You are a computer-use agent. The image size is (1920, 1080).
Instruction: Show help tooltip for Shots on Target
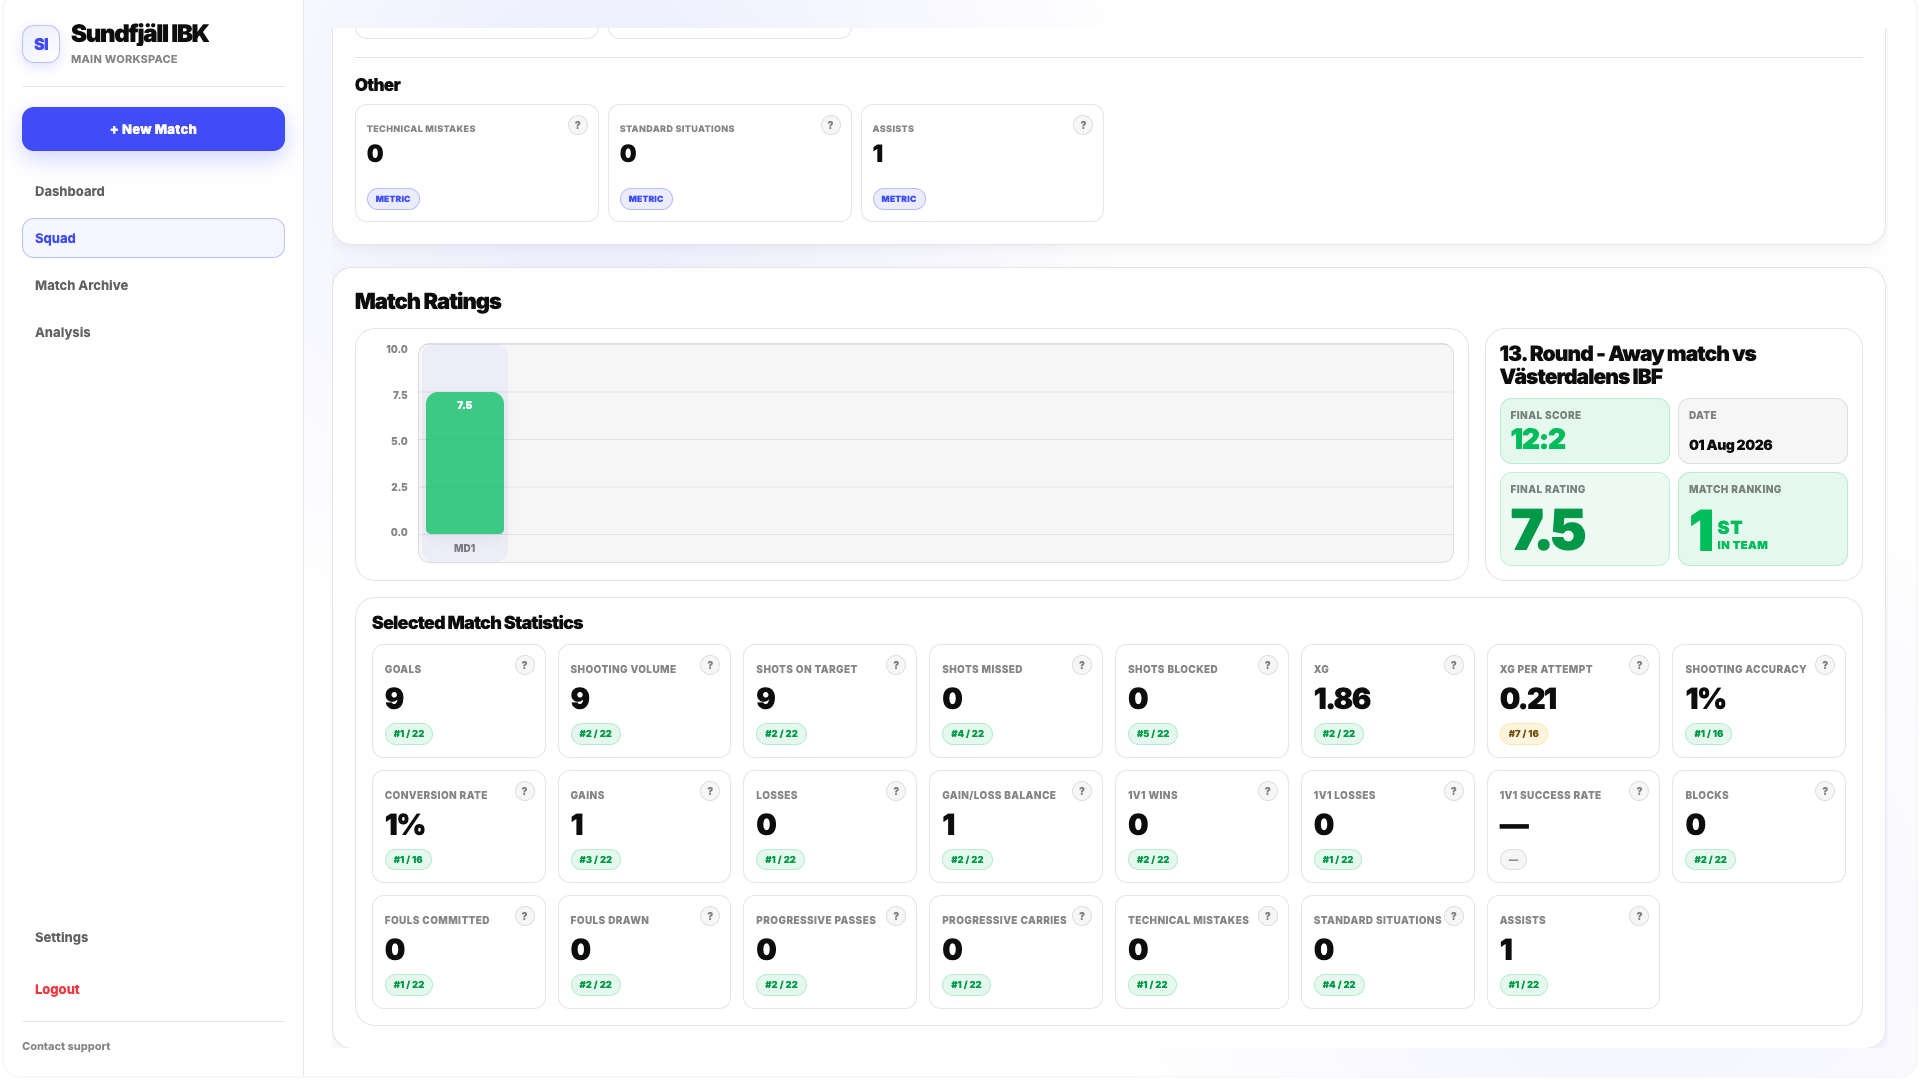(896, 665)
